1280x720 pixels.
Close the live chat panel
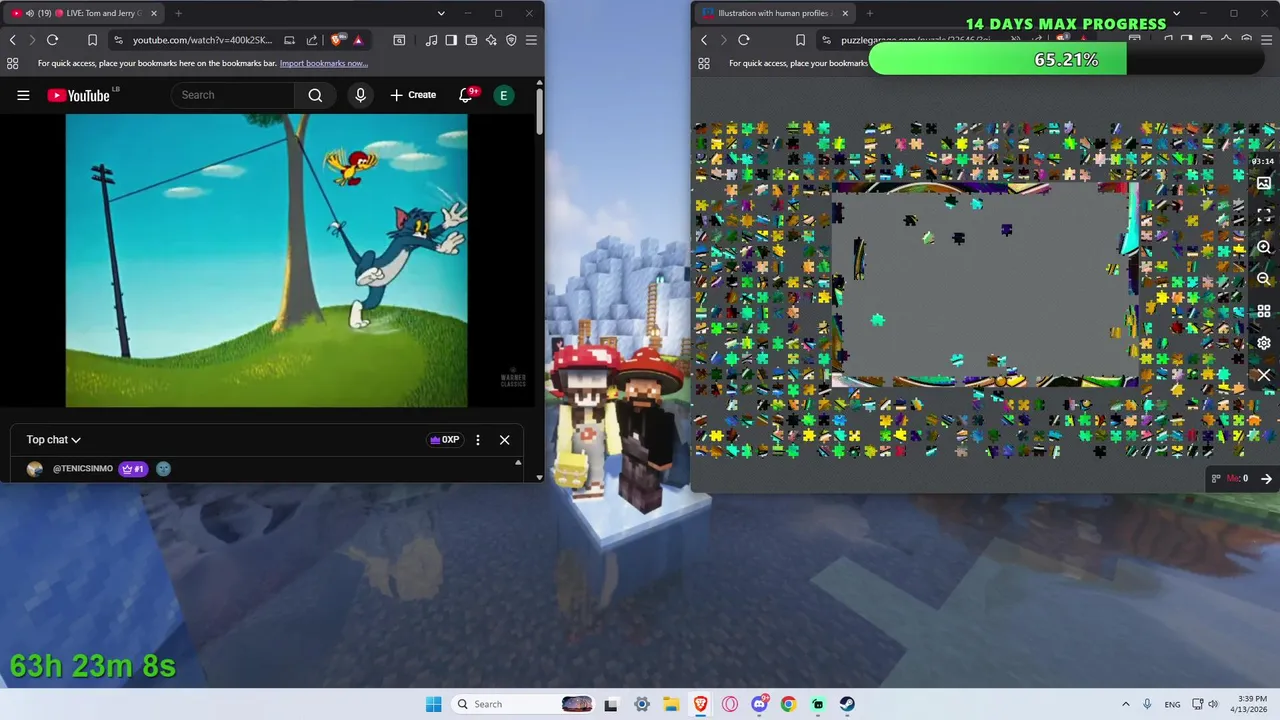[504, 440]
